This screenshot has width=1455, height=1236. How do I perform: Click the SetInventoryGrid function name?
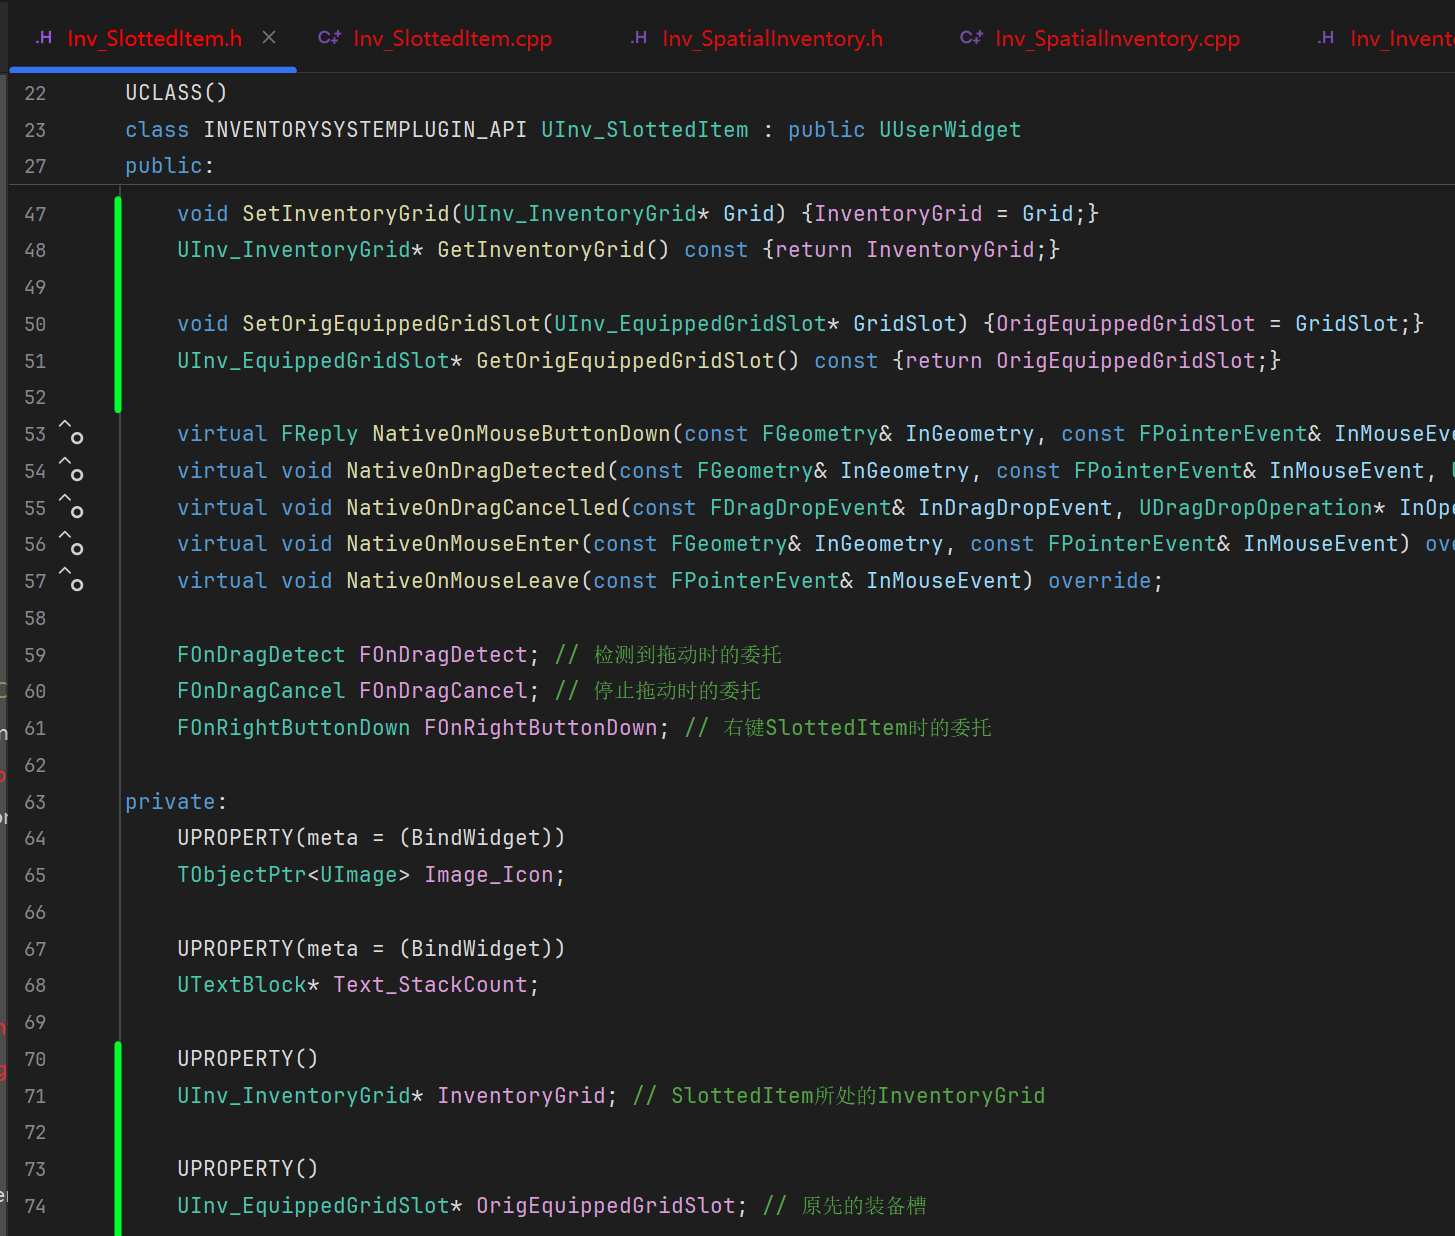point(346,213)
